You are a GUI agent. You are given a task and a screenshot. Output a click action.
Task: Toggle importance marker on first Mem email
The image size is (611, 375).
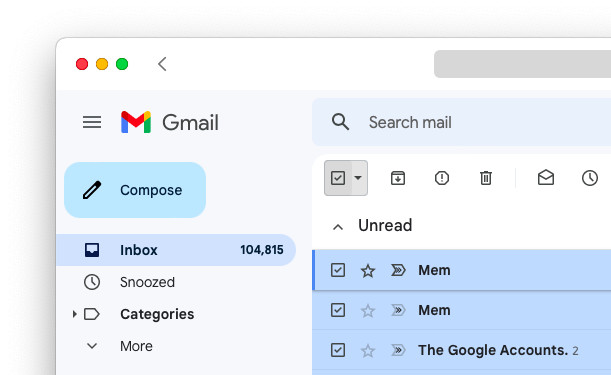398,270
